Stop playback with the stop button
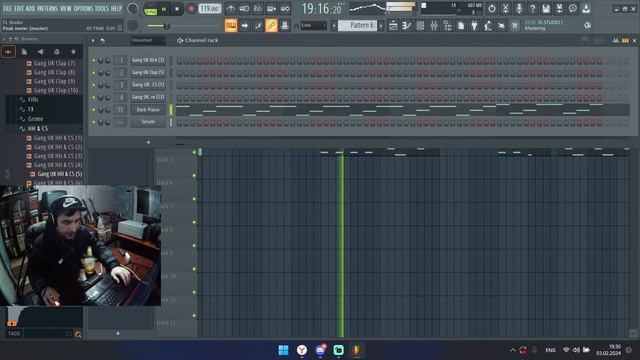The height and width of the screenshot is (360, 640). coord(177,9)
